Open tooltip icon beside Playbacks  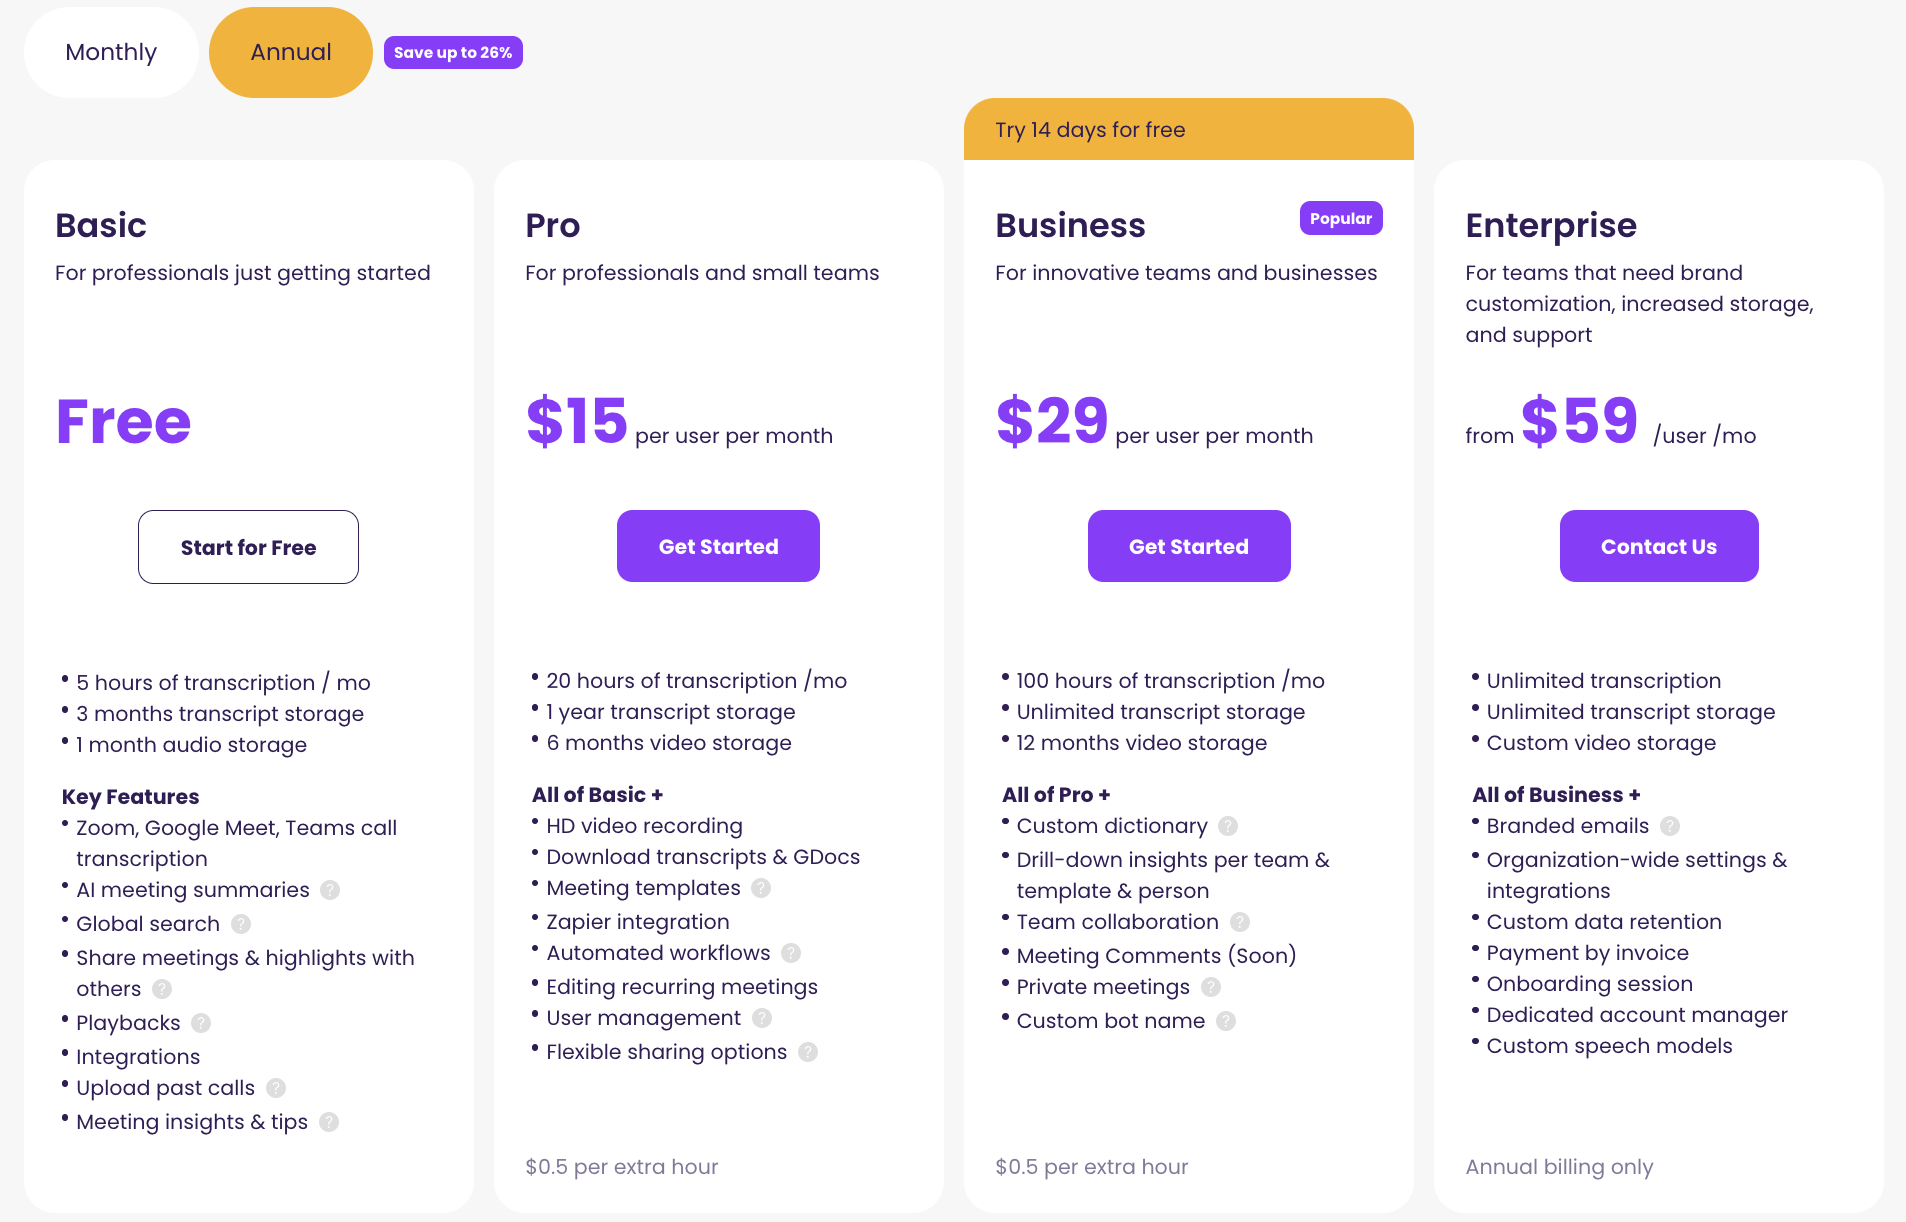click(201, 1023)
